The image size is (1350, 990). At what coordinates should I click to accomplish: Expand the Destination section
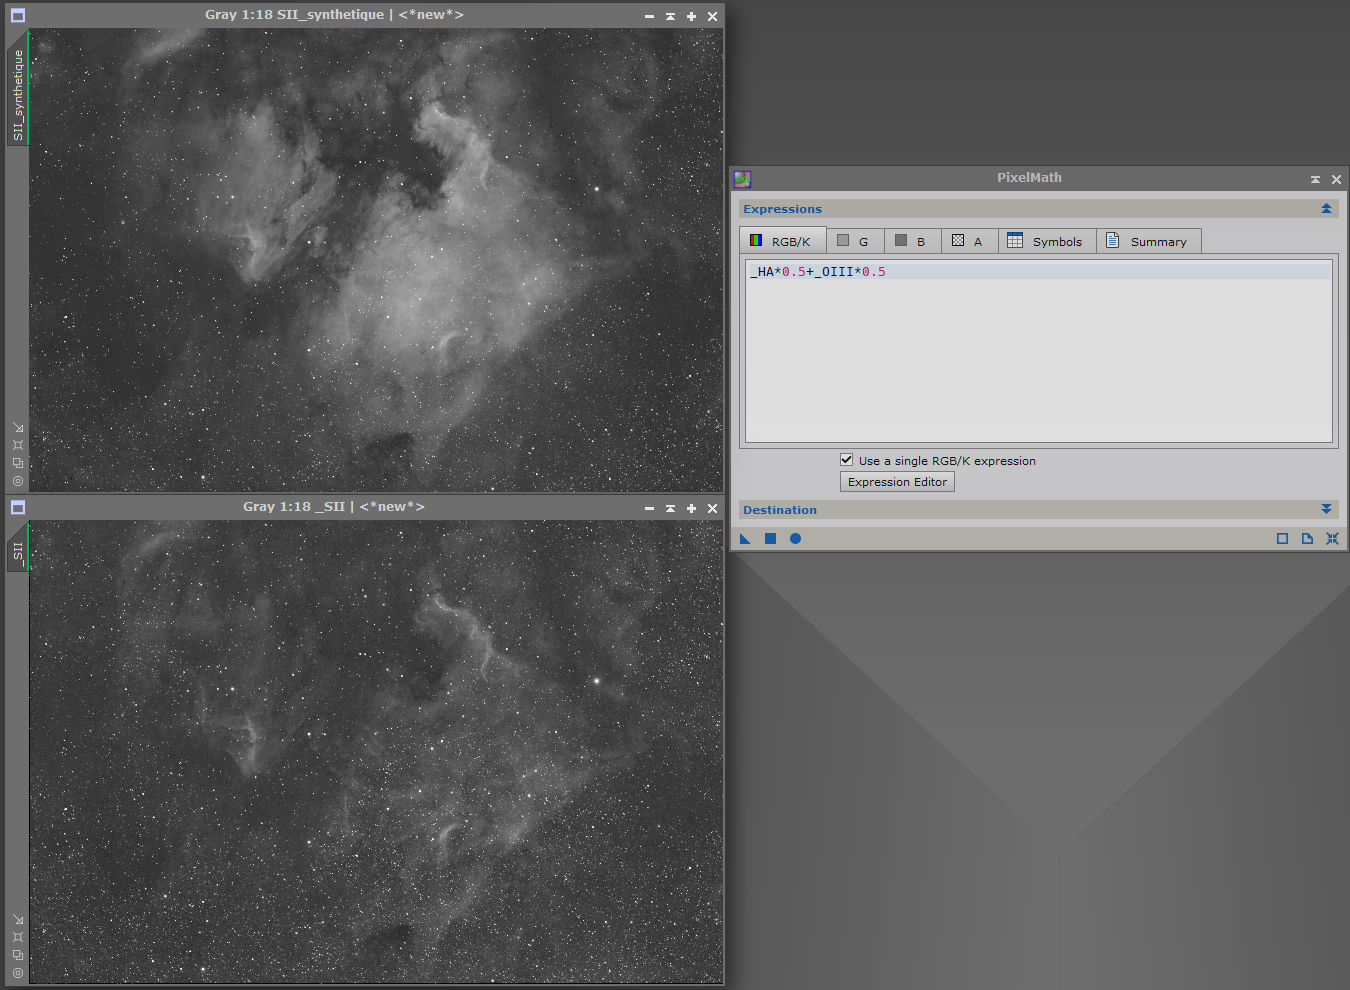pos(1326,510)
